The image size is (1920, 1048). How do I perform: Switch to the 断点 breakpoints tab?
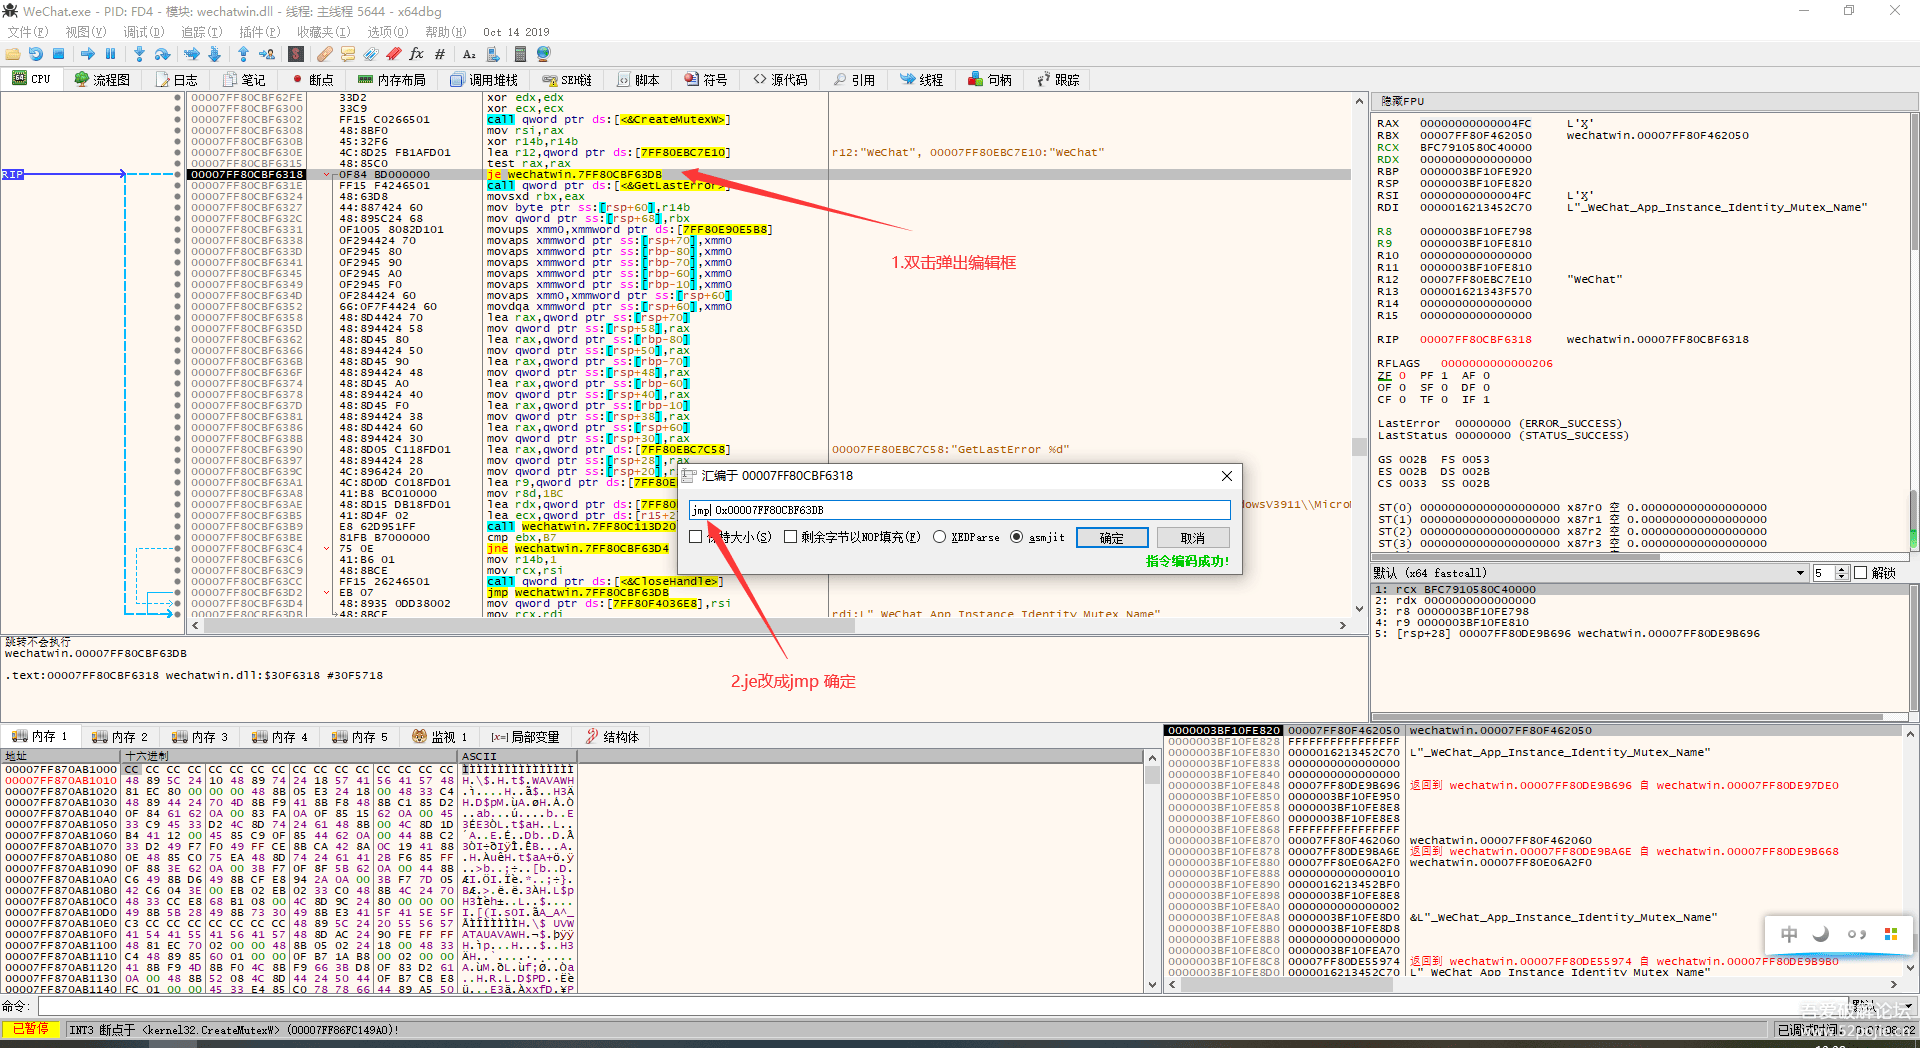[313, 80]
